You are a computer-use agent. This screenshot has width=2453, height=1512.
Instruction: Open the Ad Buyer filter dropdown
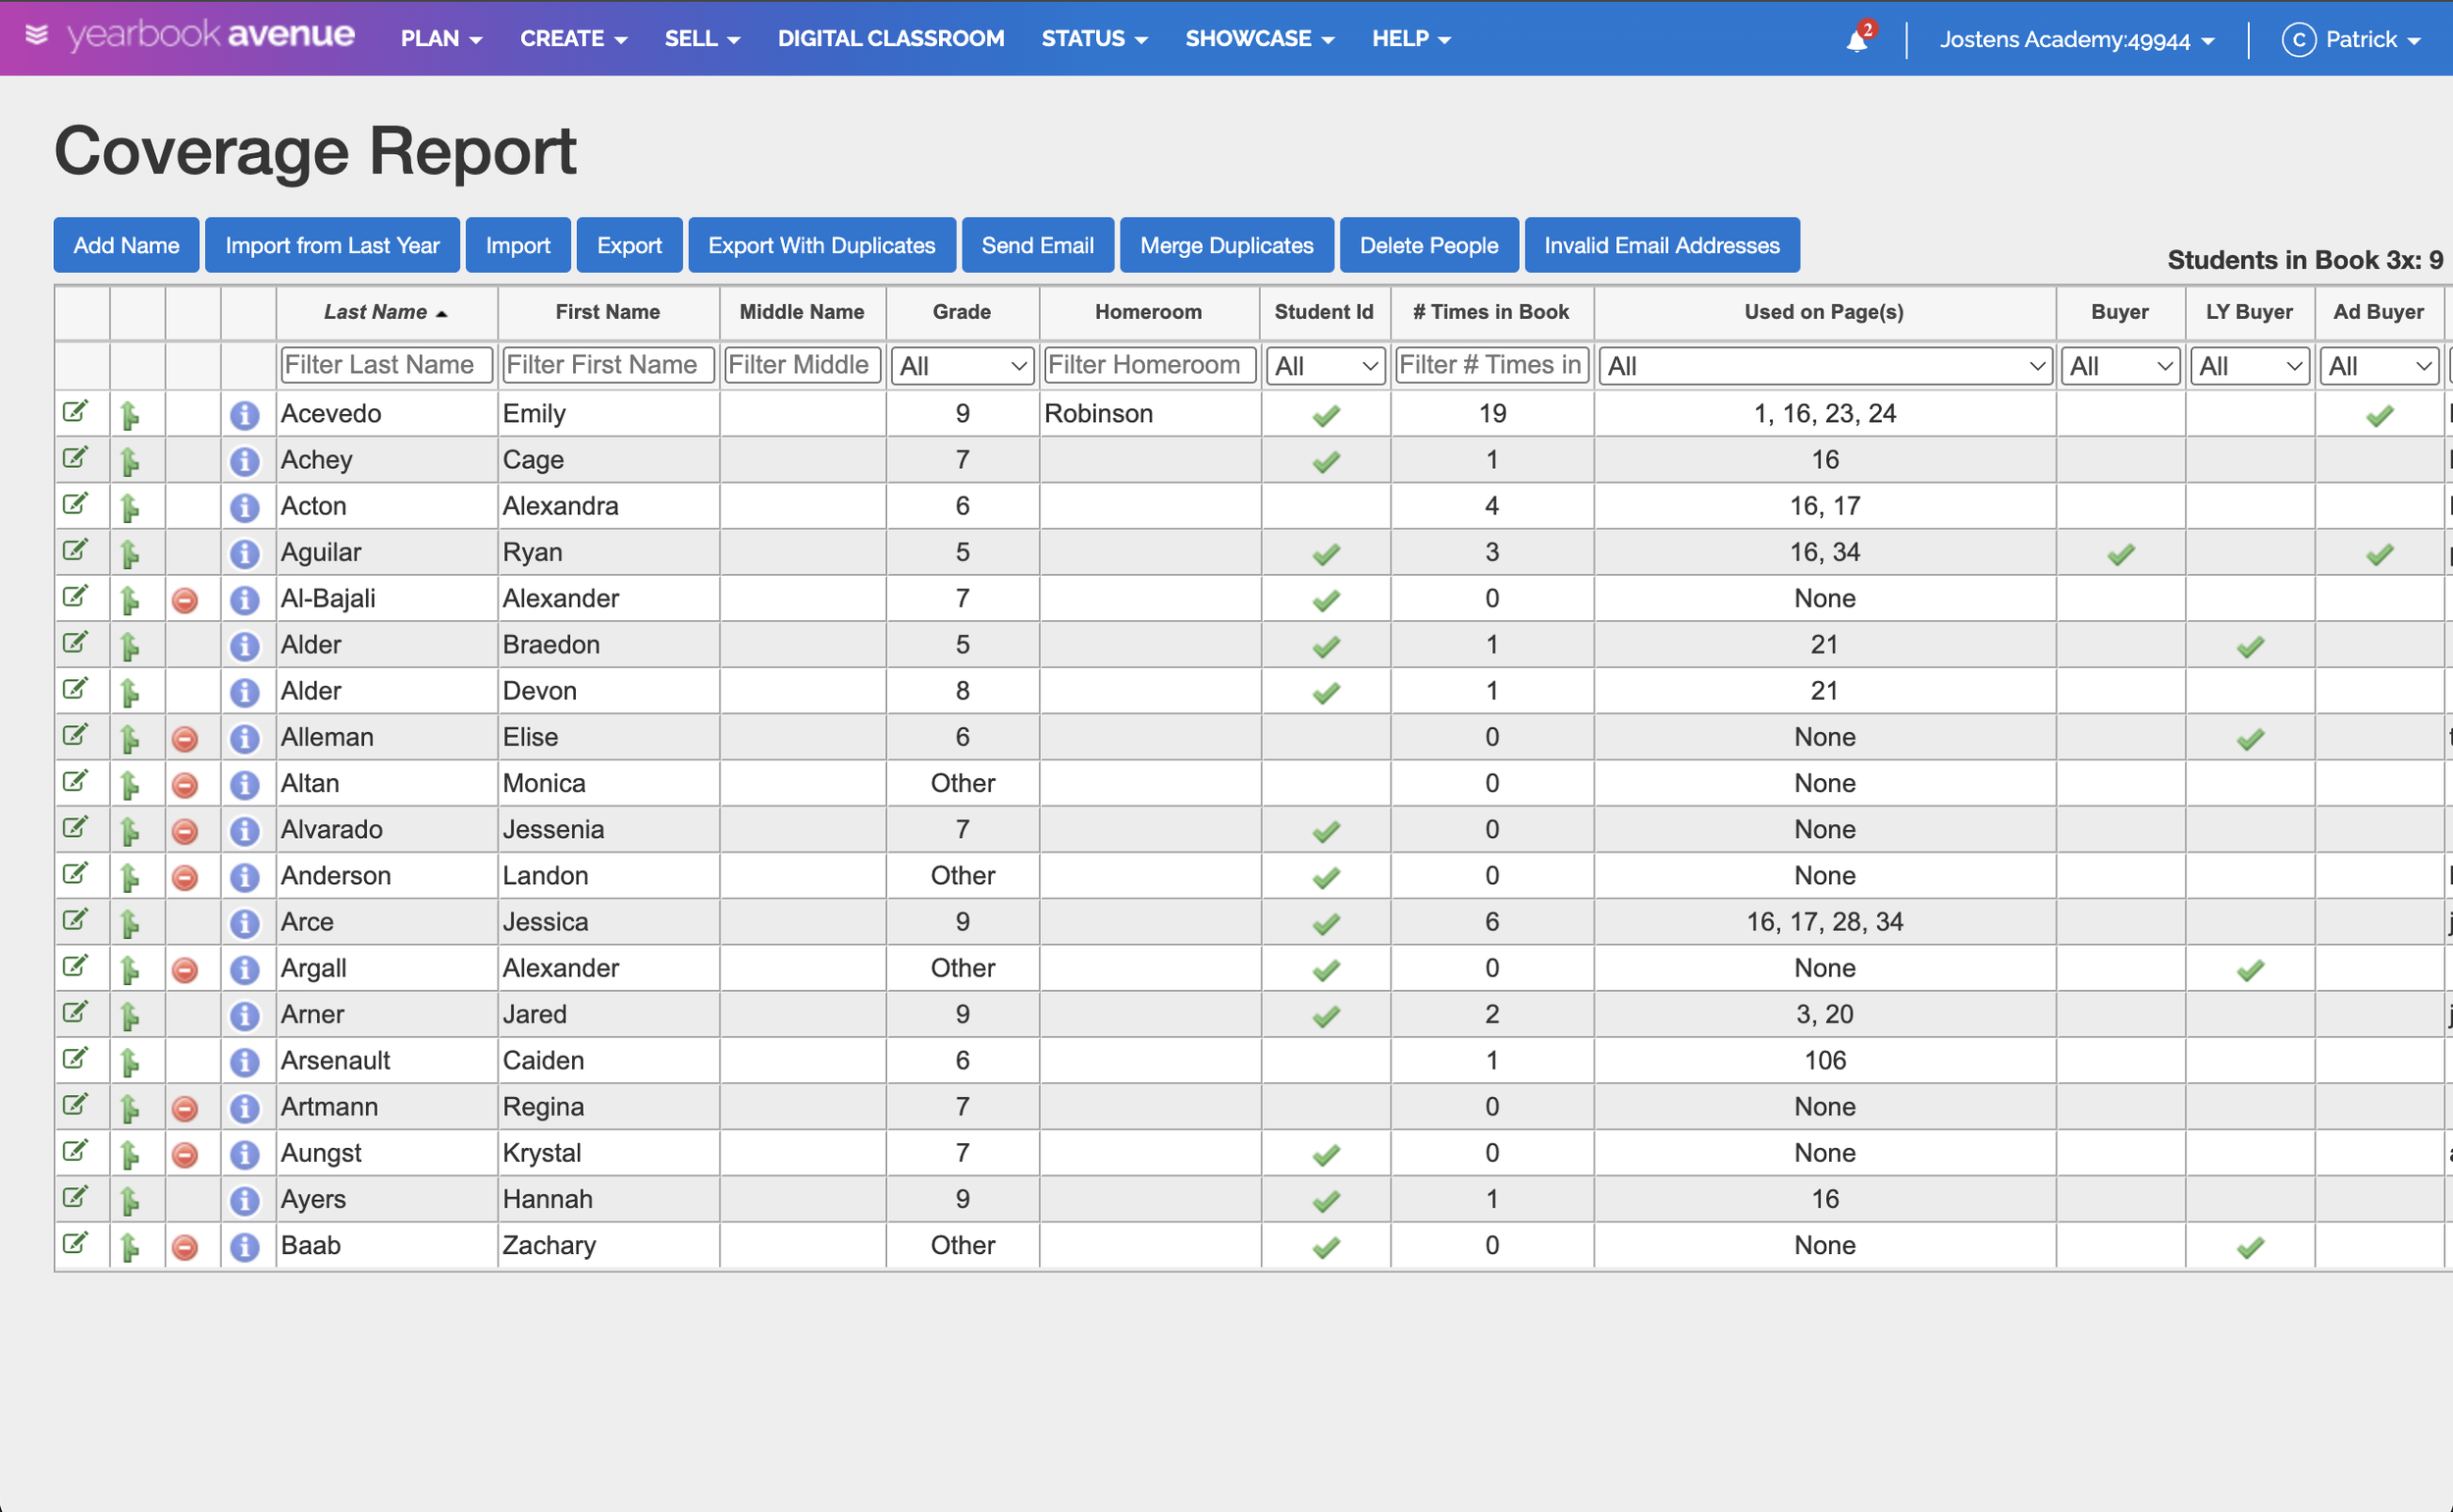click(x=2379, y=366)
